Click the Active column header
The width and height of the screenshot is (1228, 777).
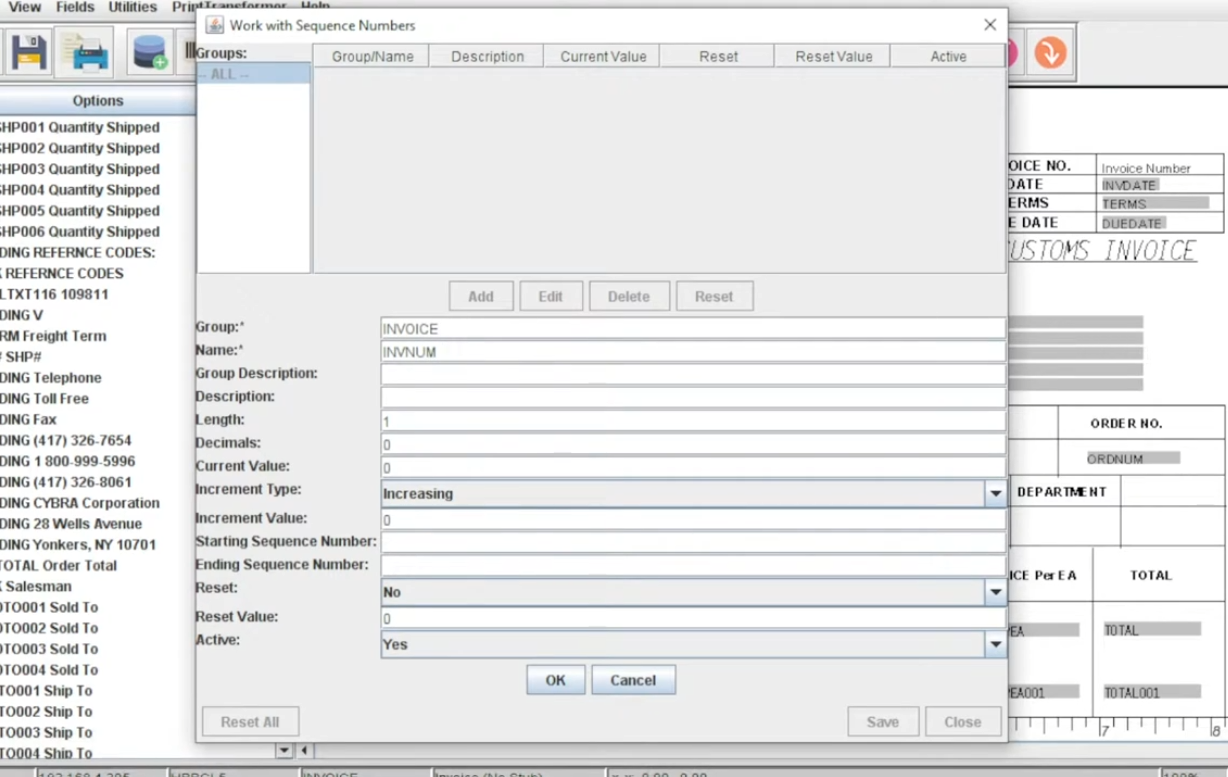948,56
